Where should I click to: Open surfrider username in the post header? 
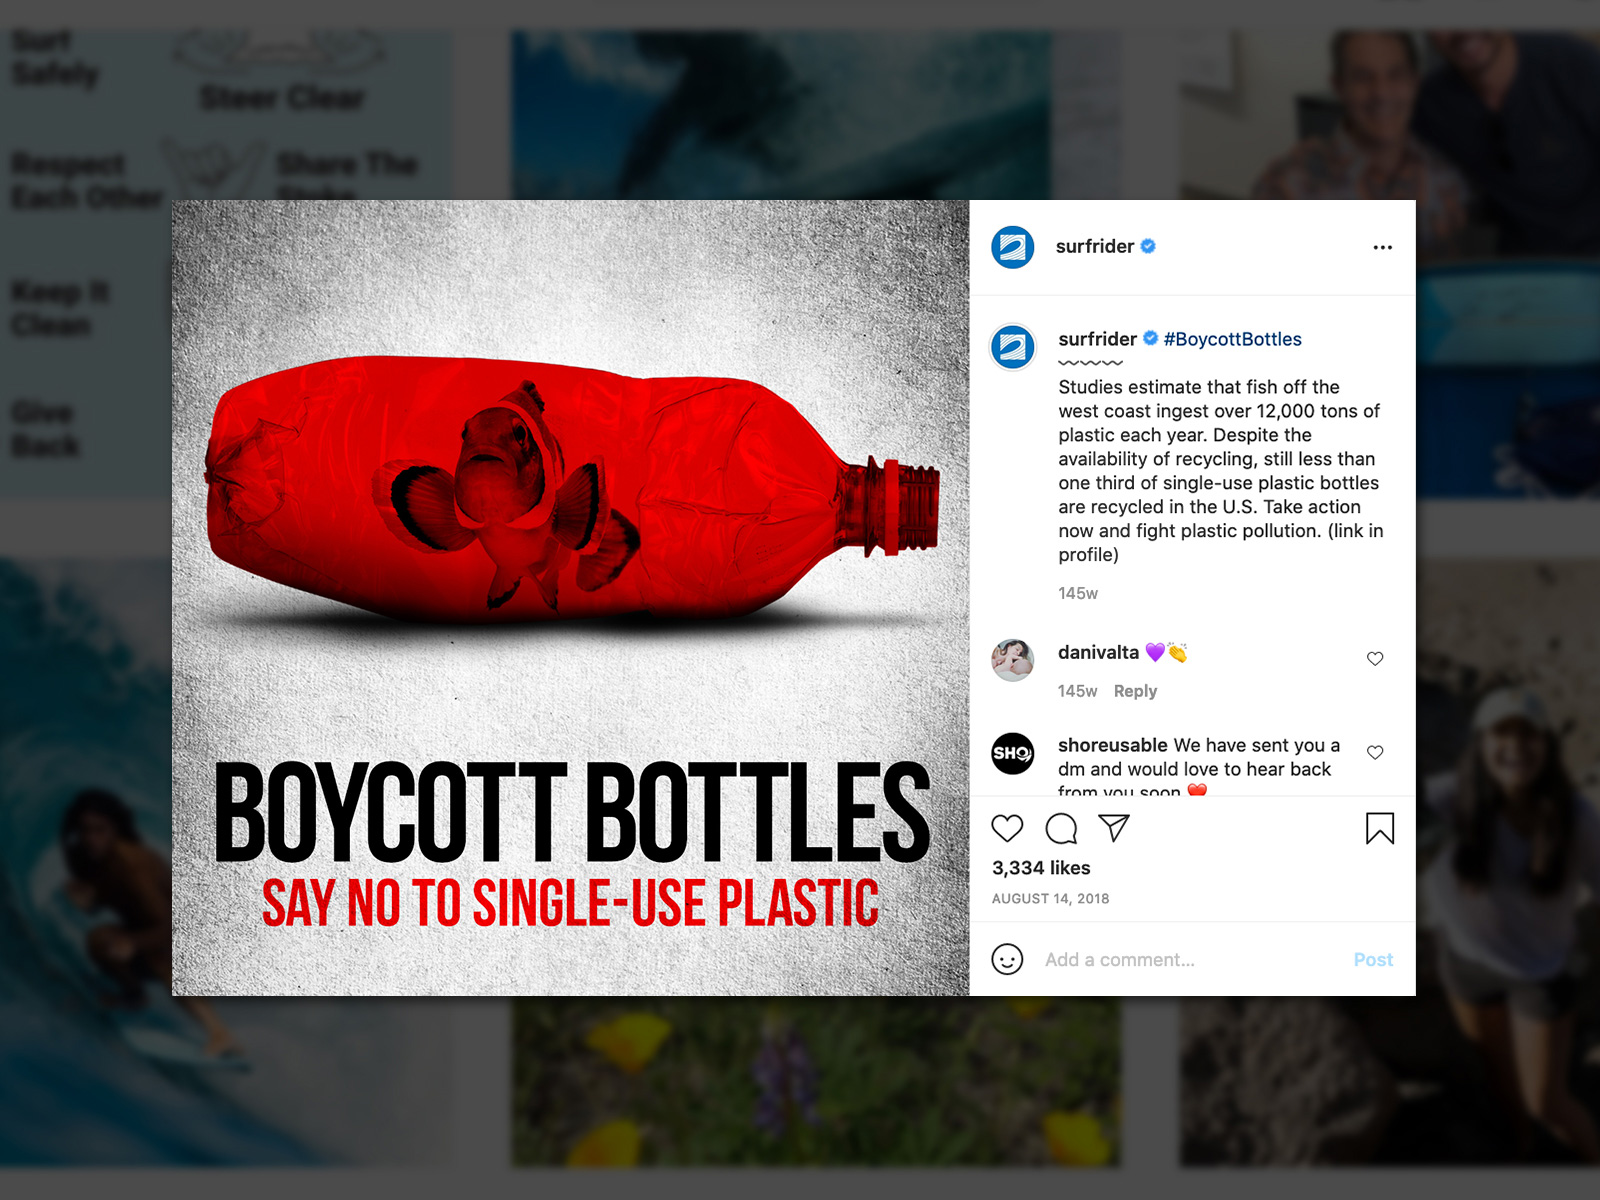click(x=1095, y=246)
